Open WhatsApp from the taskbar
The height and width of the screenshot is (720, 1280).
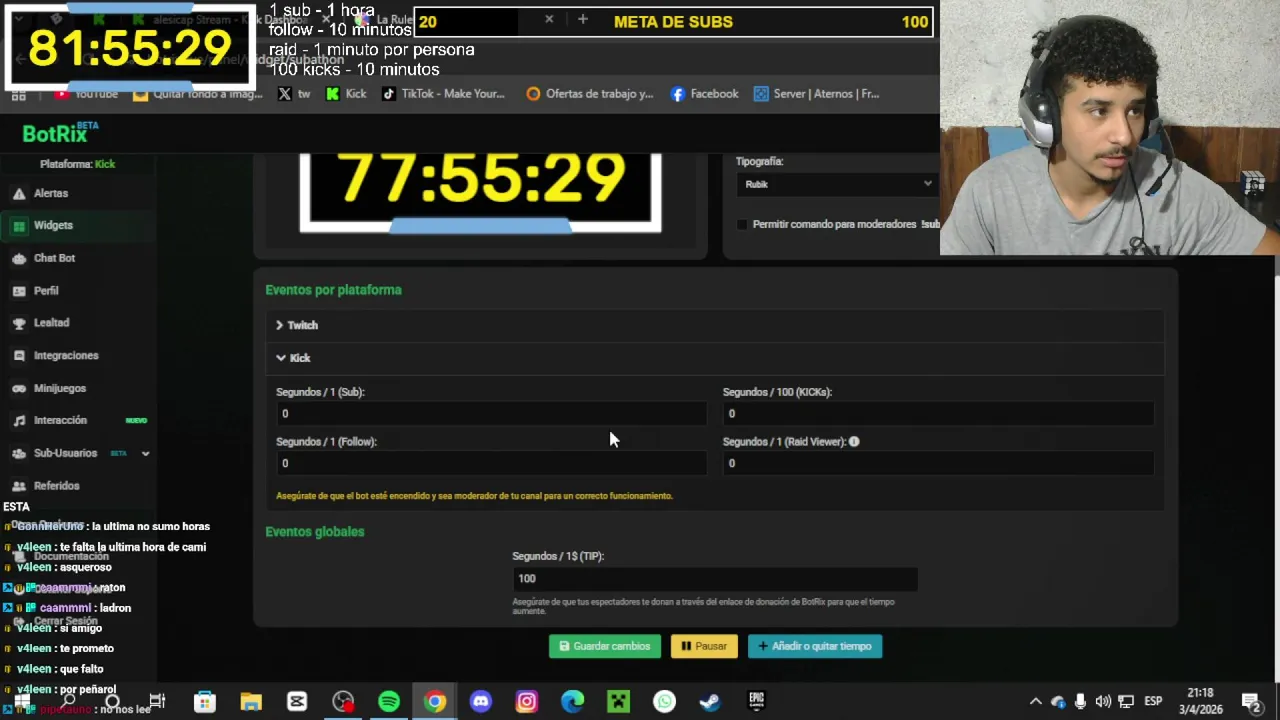(665, 702)
